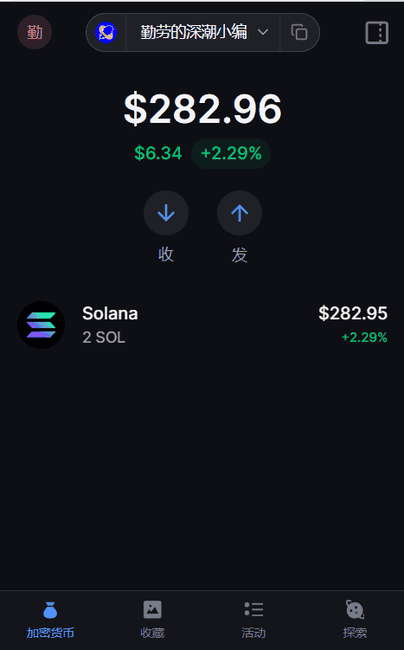Click the Solana token logo
The width and height of the screenshot is (404, 650).
tap(41, 325)
